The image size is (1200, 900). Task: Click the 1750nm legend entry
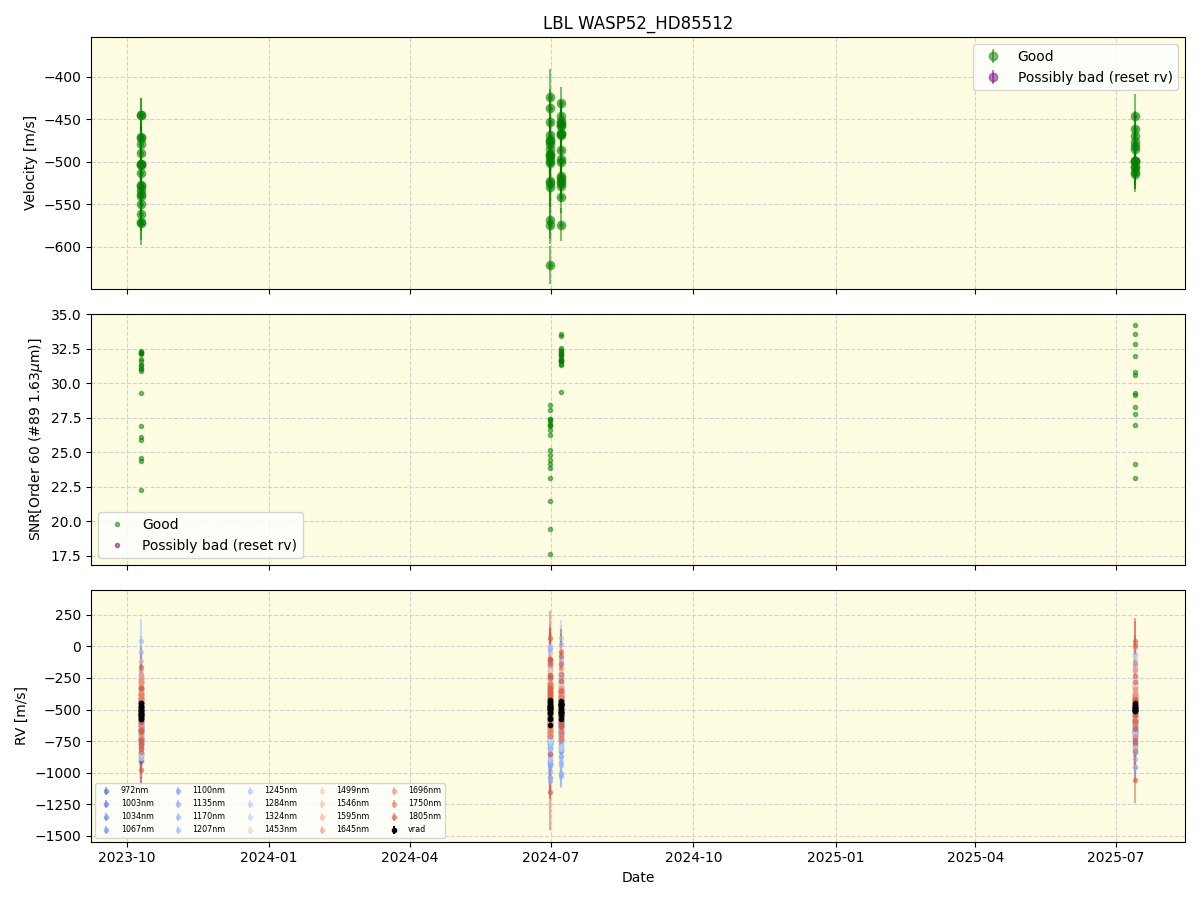415,803
